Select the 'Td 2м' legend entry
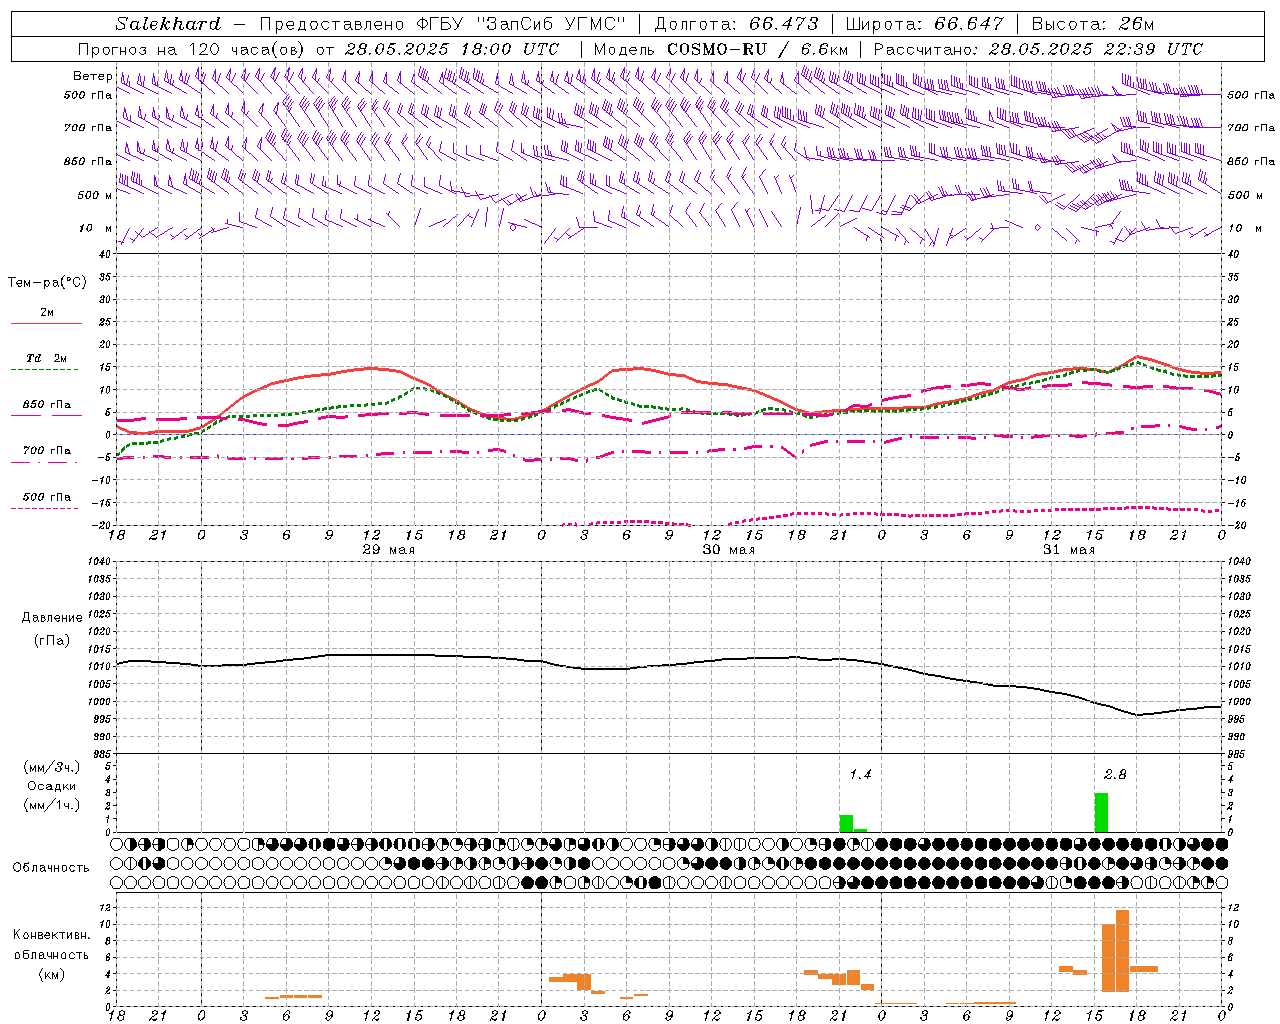Viewport: 1280px width, 1024px height. pyautogui.click(x=47, y=358)
